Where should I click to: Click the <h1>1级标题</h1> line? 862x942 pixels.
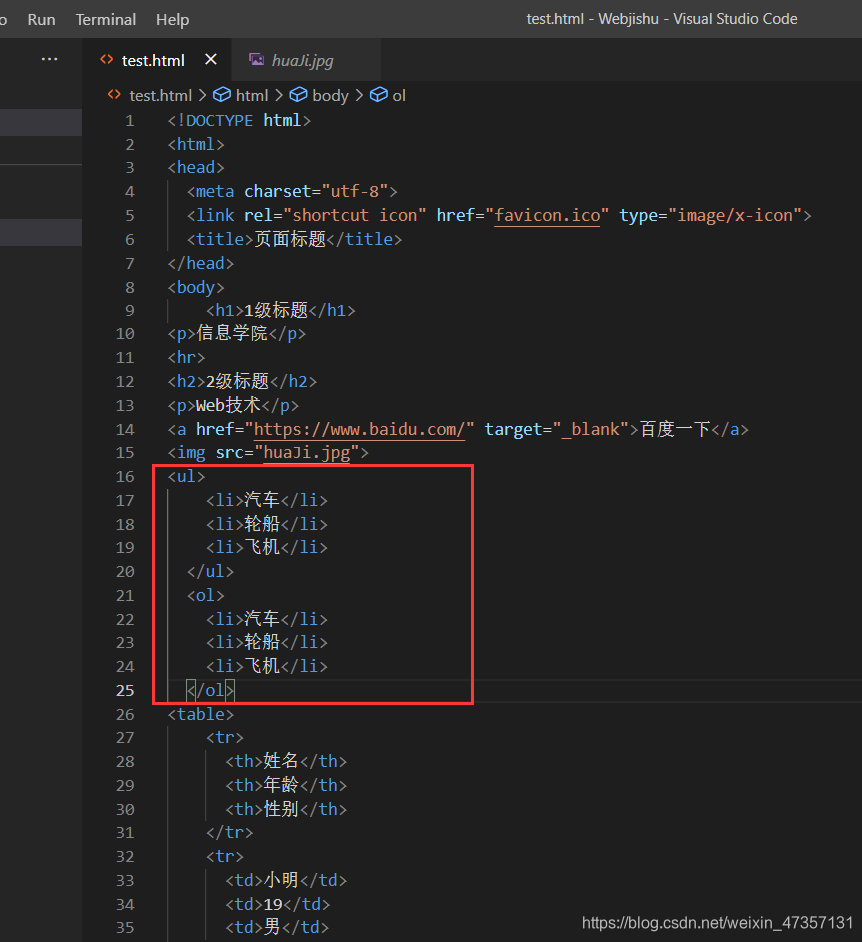281,310
